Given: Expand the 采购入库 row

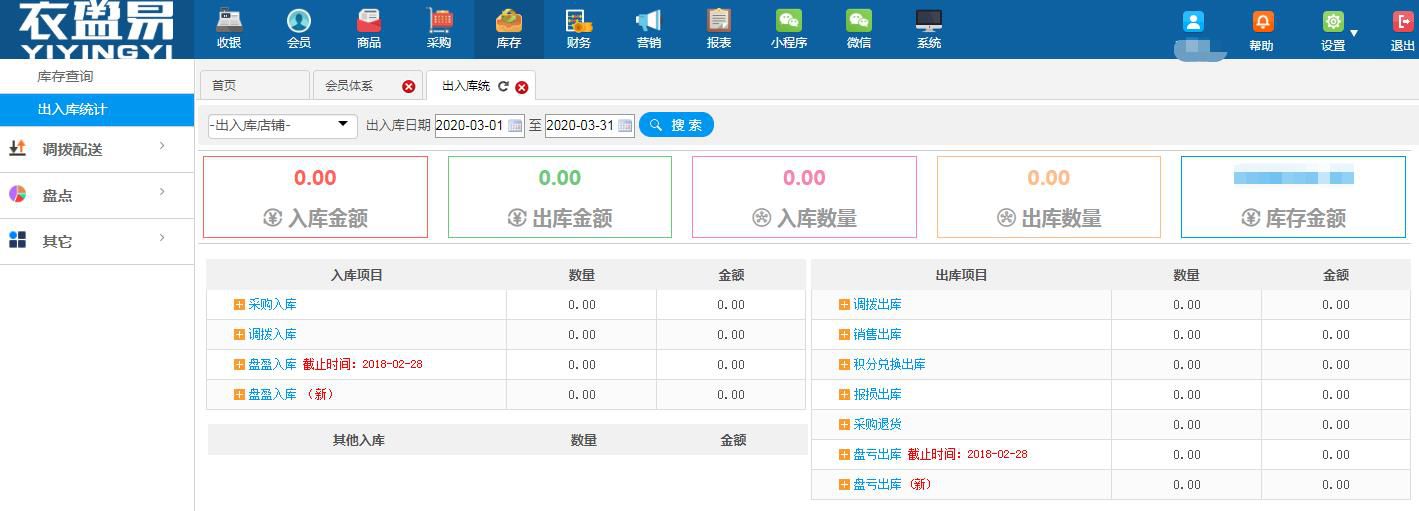Looking at the screenshot, I should click(x=239, y=305).
